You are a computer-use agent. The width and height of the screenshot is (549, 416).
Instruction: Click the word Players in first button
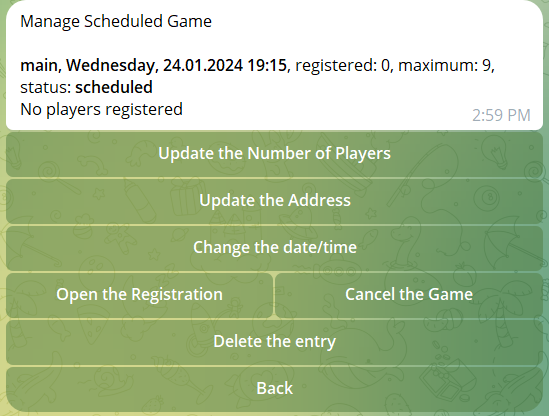[363, 154]
